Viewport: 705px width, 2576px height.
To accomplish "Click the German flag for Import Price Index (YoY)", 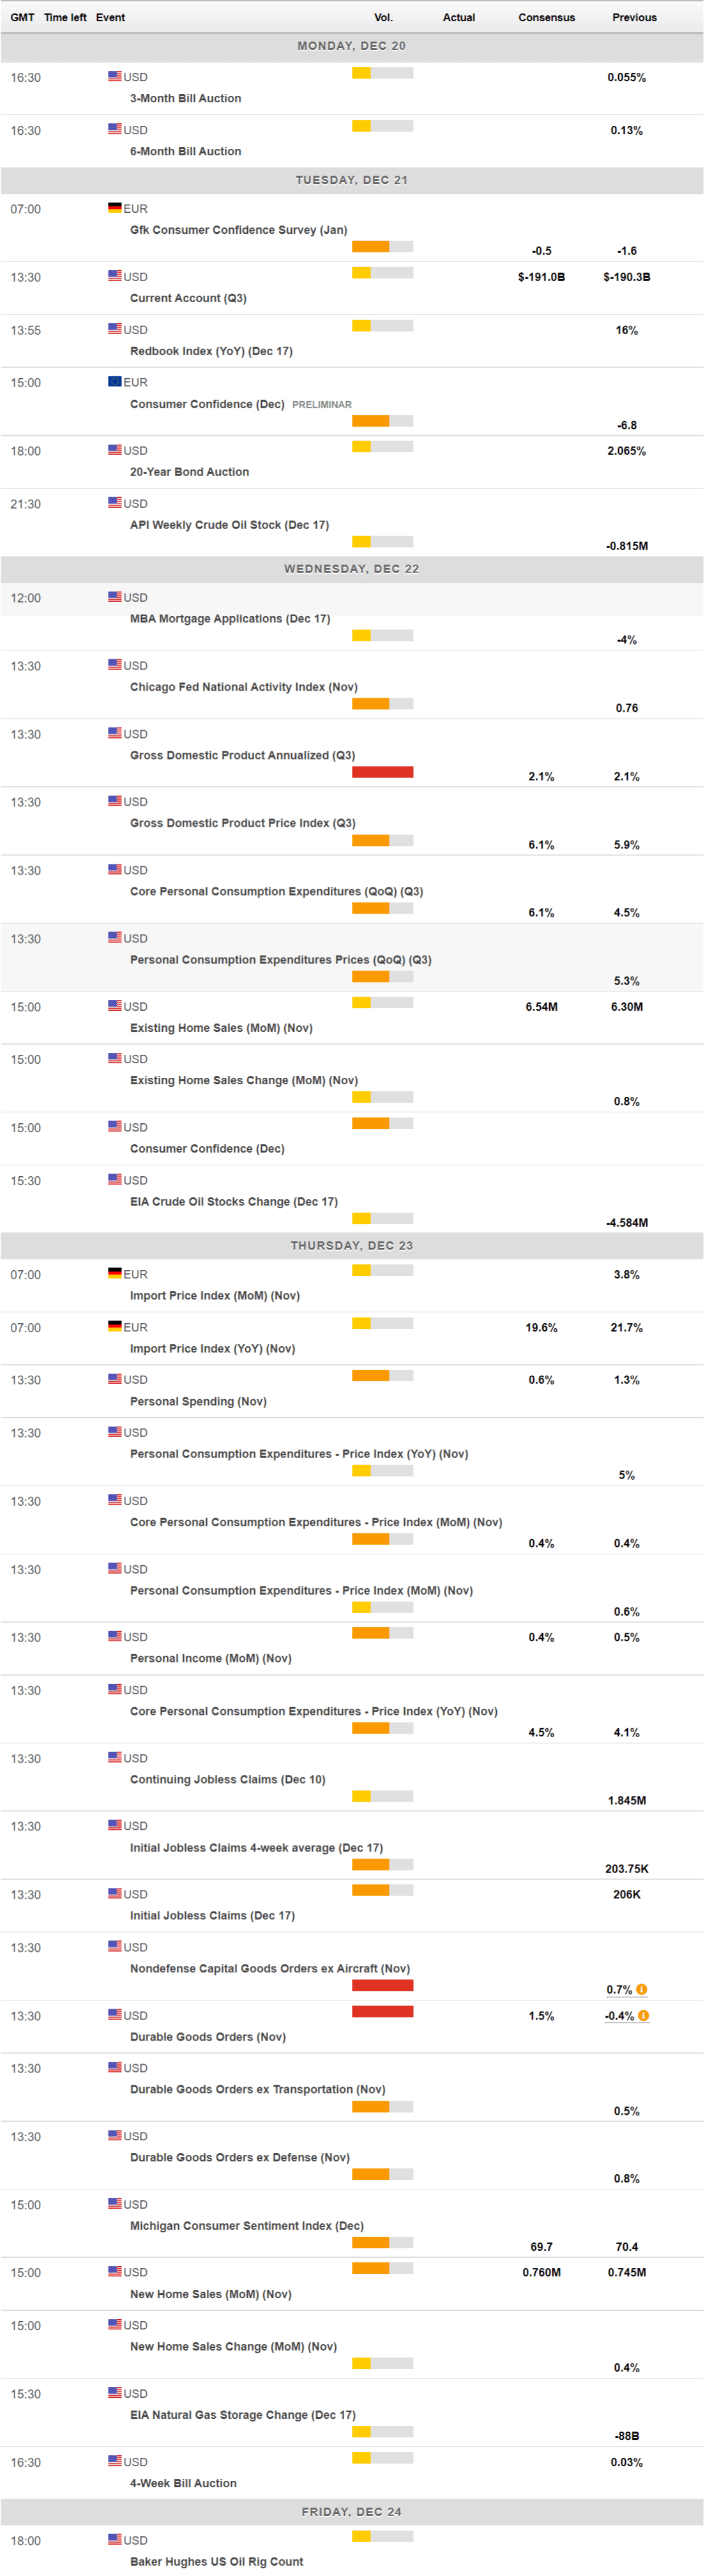I will (115, 1326).
